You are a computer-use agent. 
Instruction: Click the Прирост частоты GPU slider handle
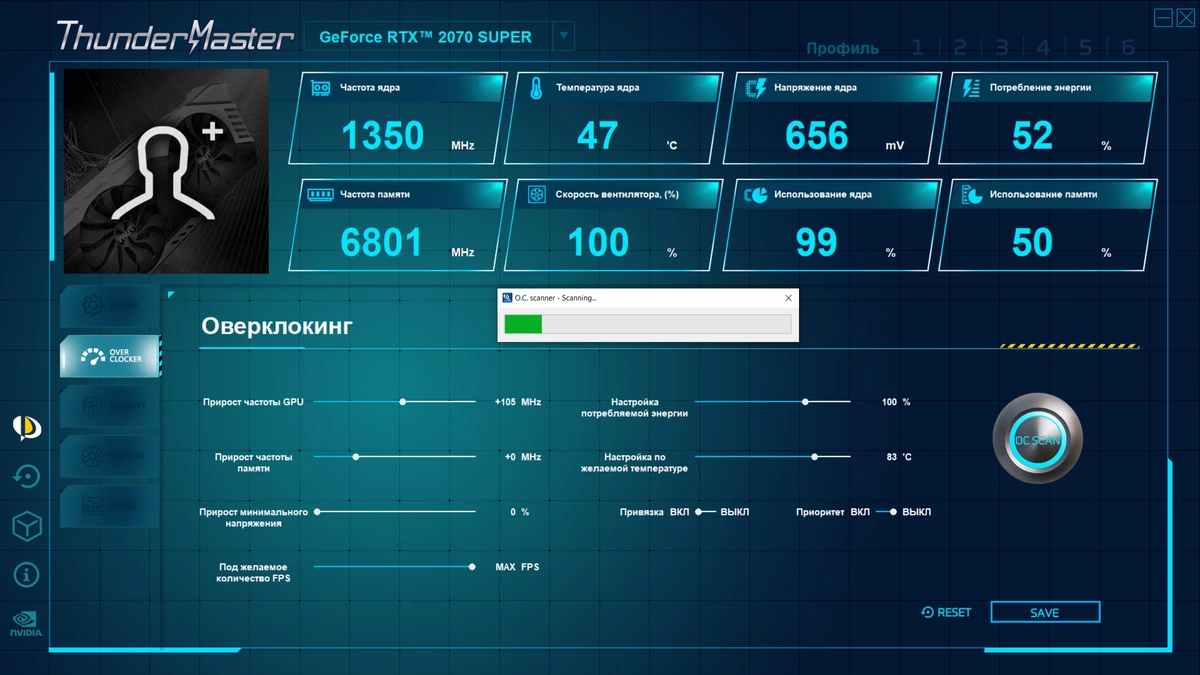click(403, 402)
